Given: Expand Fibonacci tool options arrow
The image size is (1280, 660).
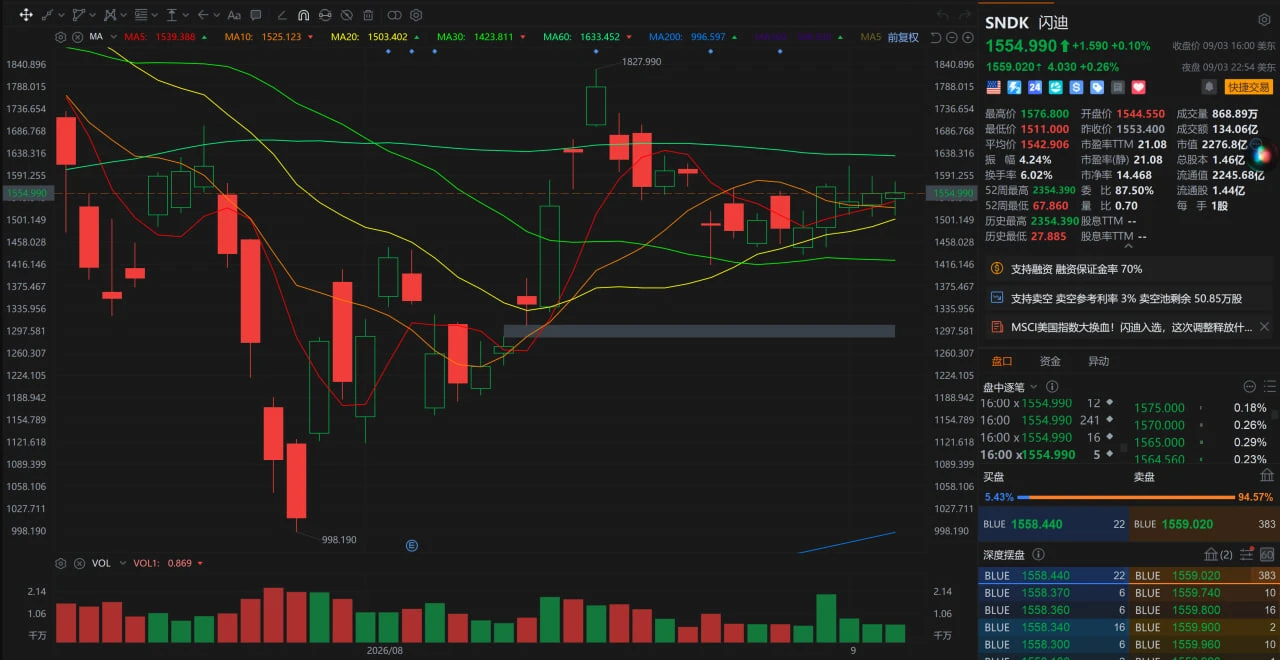Looking at the screenshot, I should point(154,15).
